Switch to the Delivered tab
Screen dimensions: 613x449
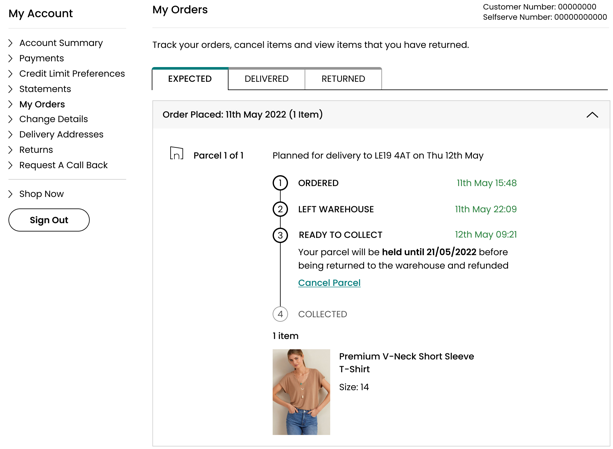pos(266,79)
